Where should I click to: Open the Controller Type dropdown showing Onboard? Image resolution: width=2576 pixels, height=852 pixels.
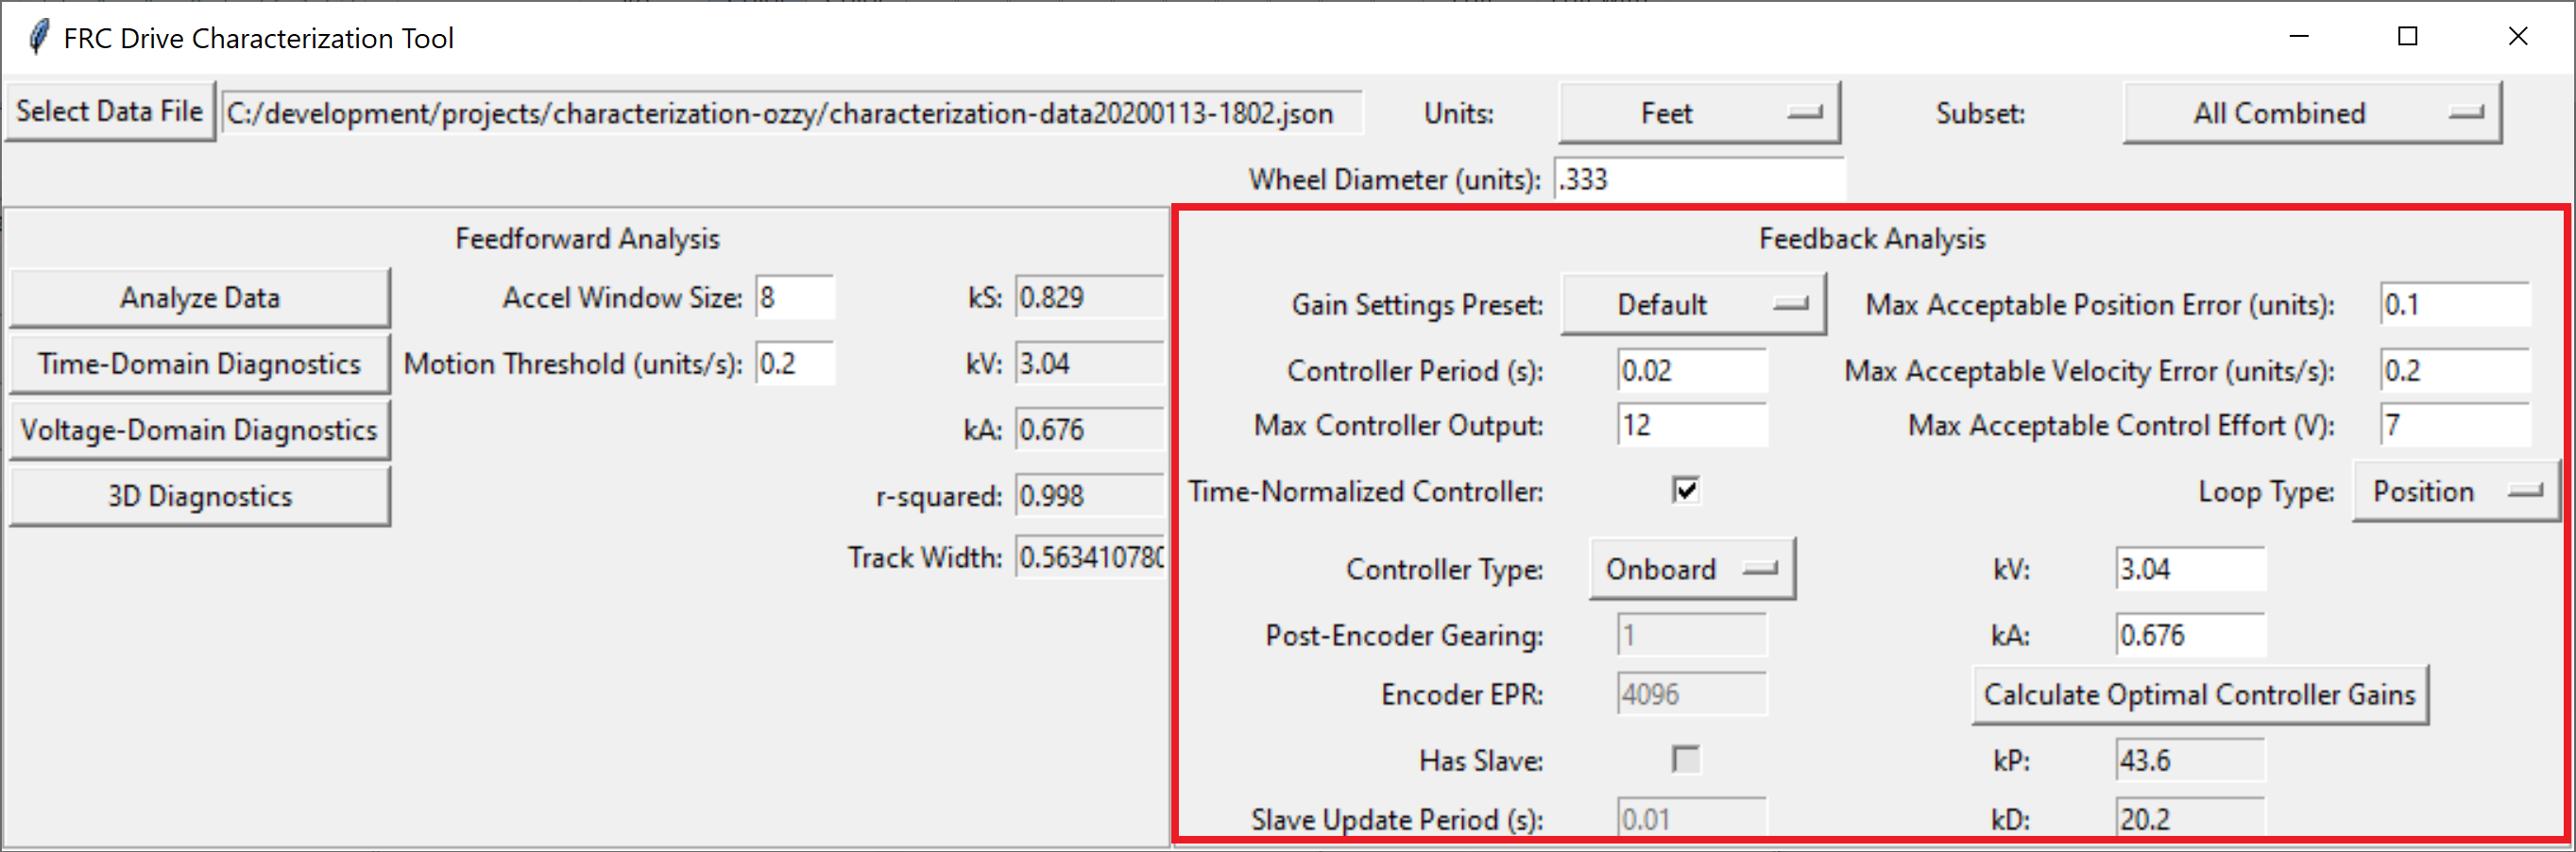pos(1691,568)
